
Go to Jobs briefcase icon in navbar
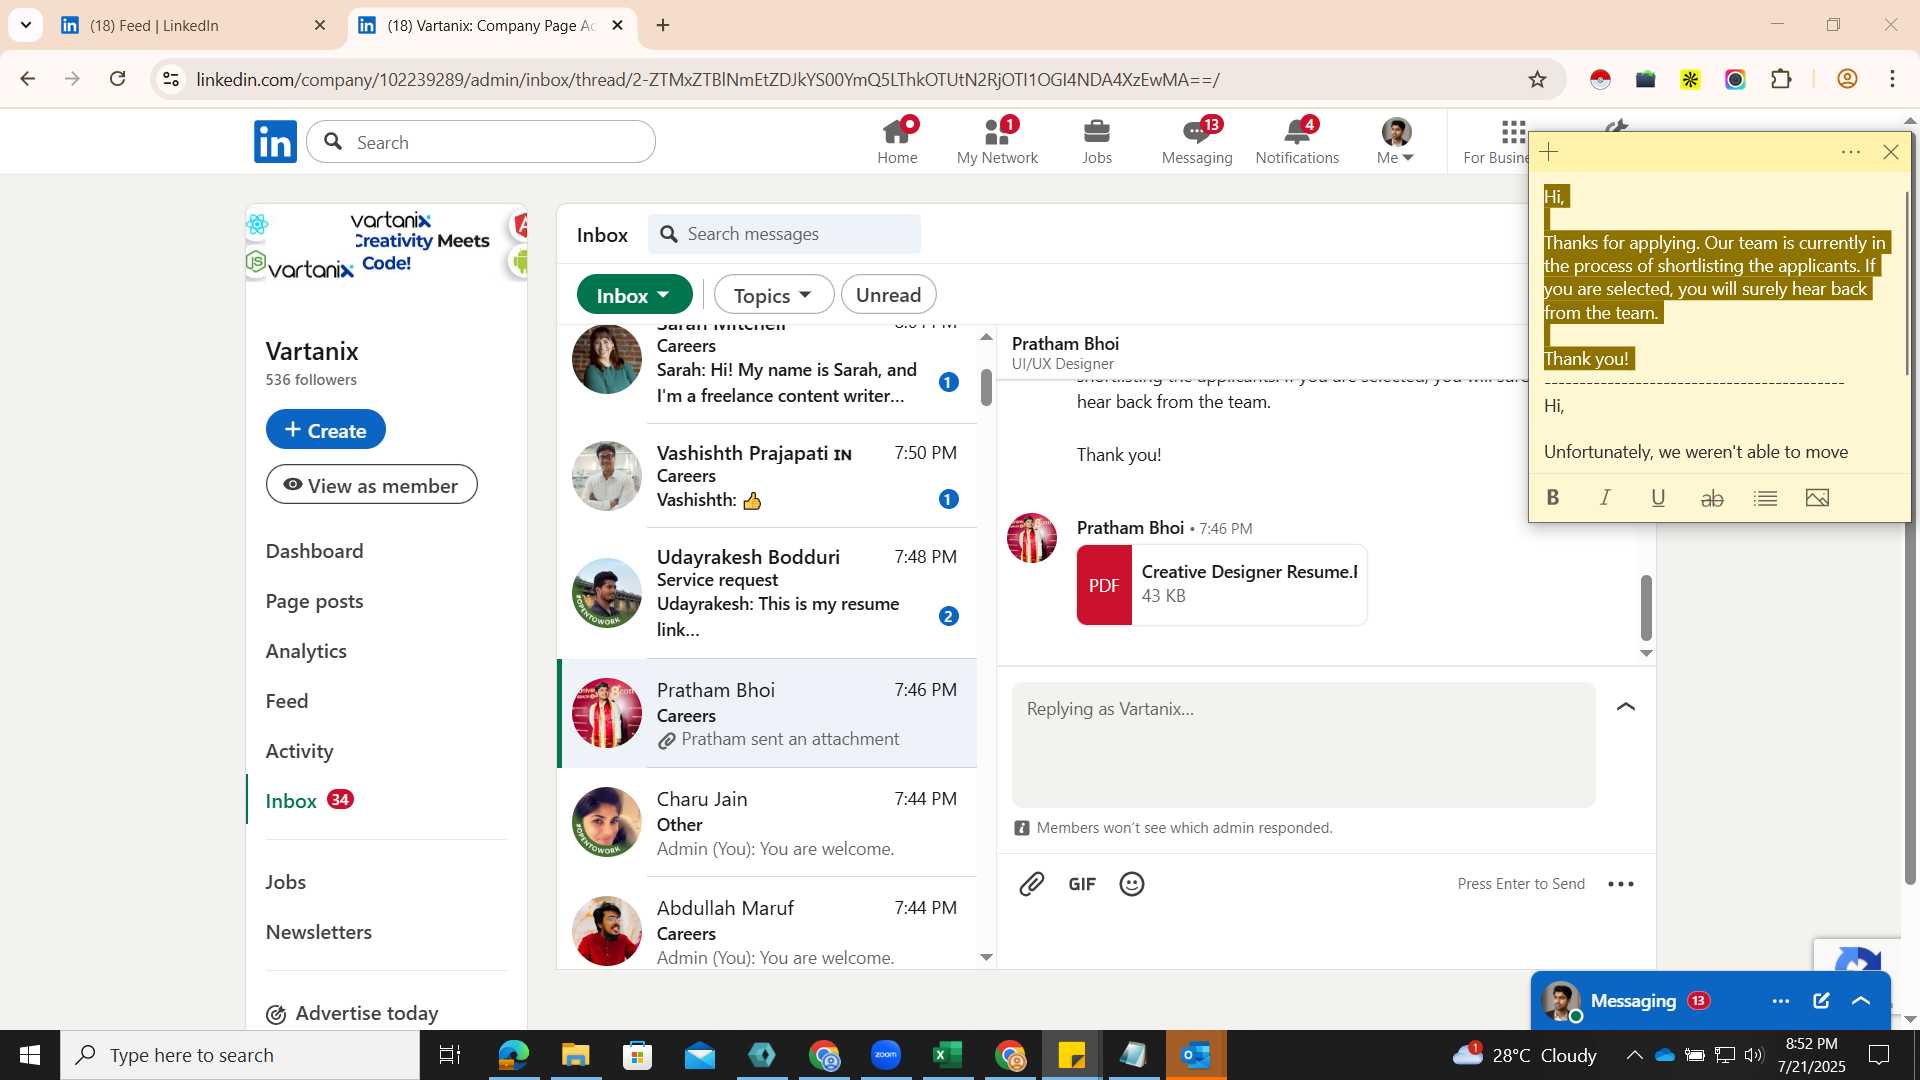(1097, 141)
